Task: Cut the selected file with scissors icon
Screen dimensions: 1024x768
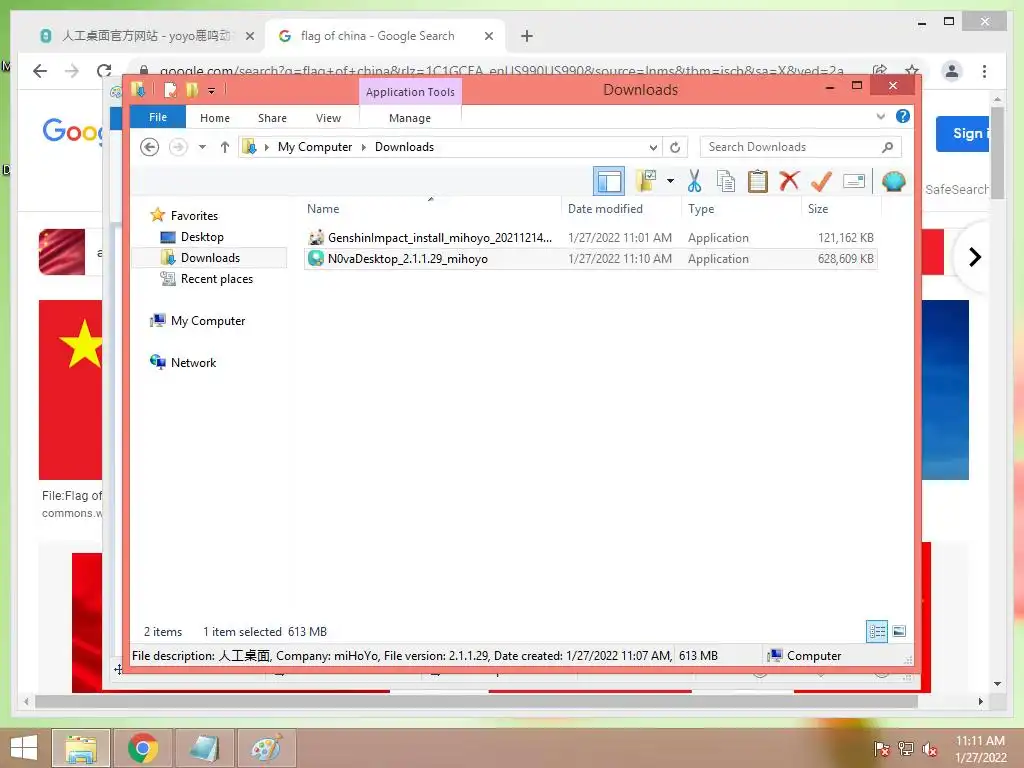Action: coord(694,181)
